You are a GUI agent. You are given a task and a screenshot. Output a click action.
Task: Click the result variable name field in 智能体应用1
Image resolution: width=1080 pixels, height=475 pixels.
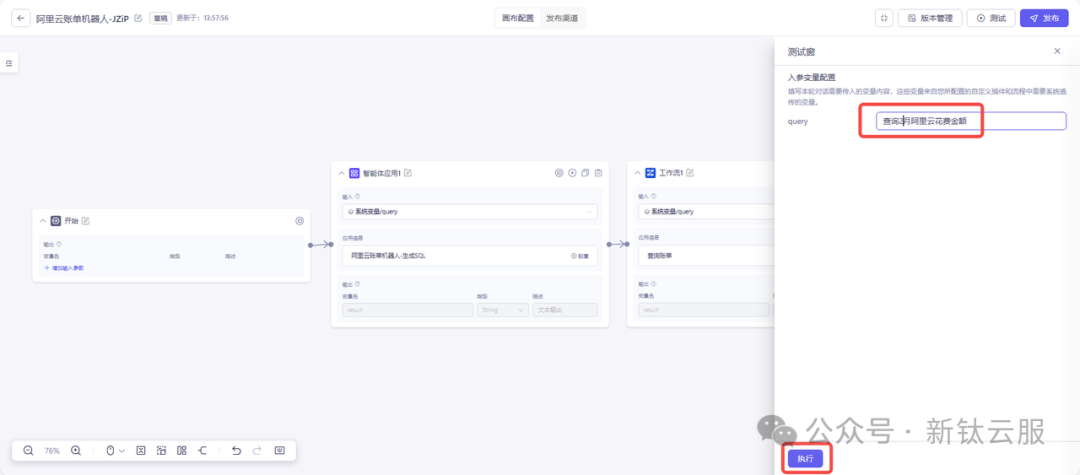tap(408, 310)
